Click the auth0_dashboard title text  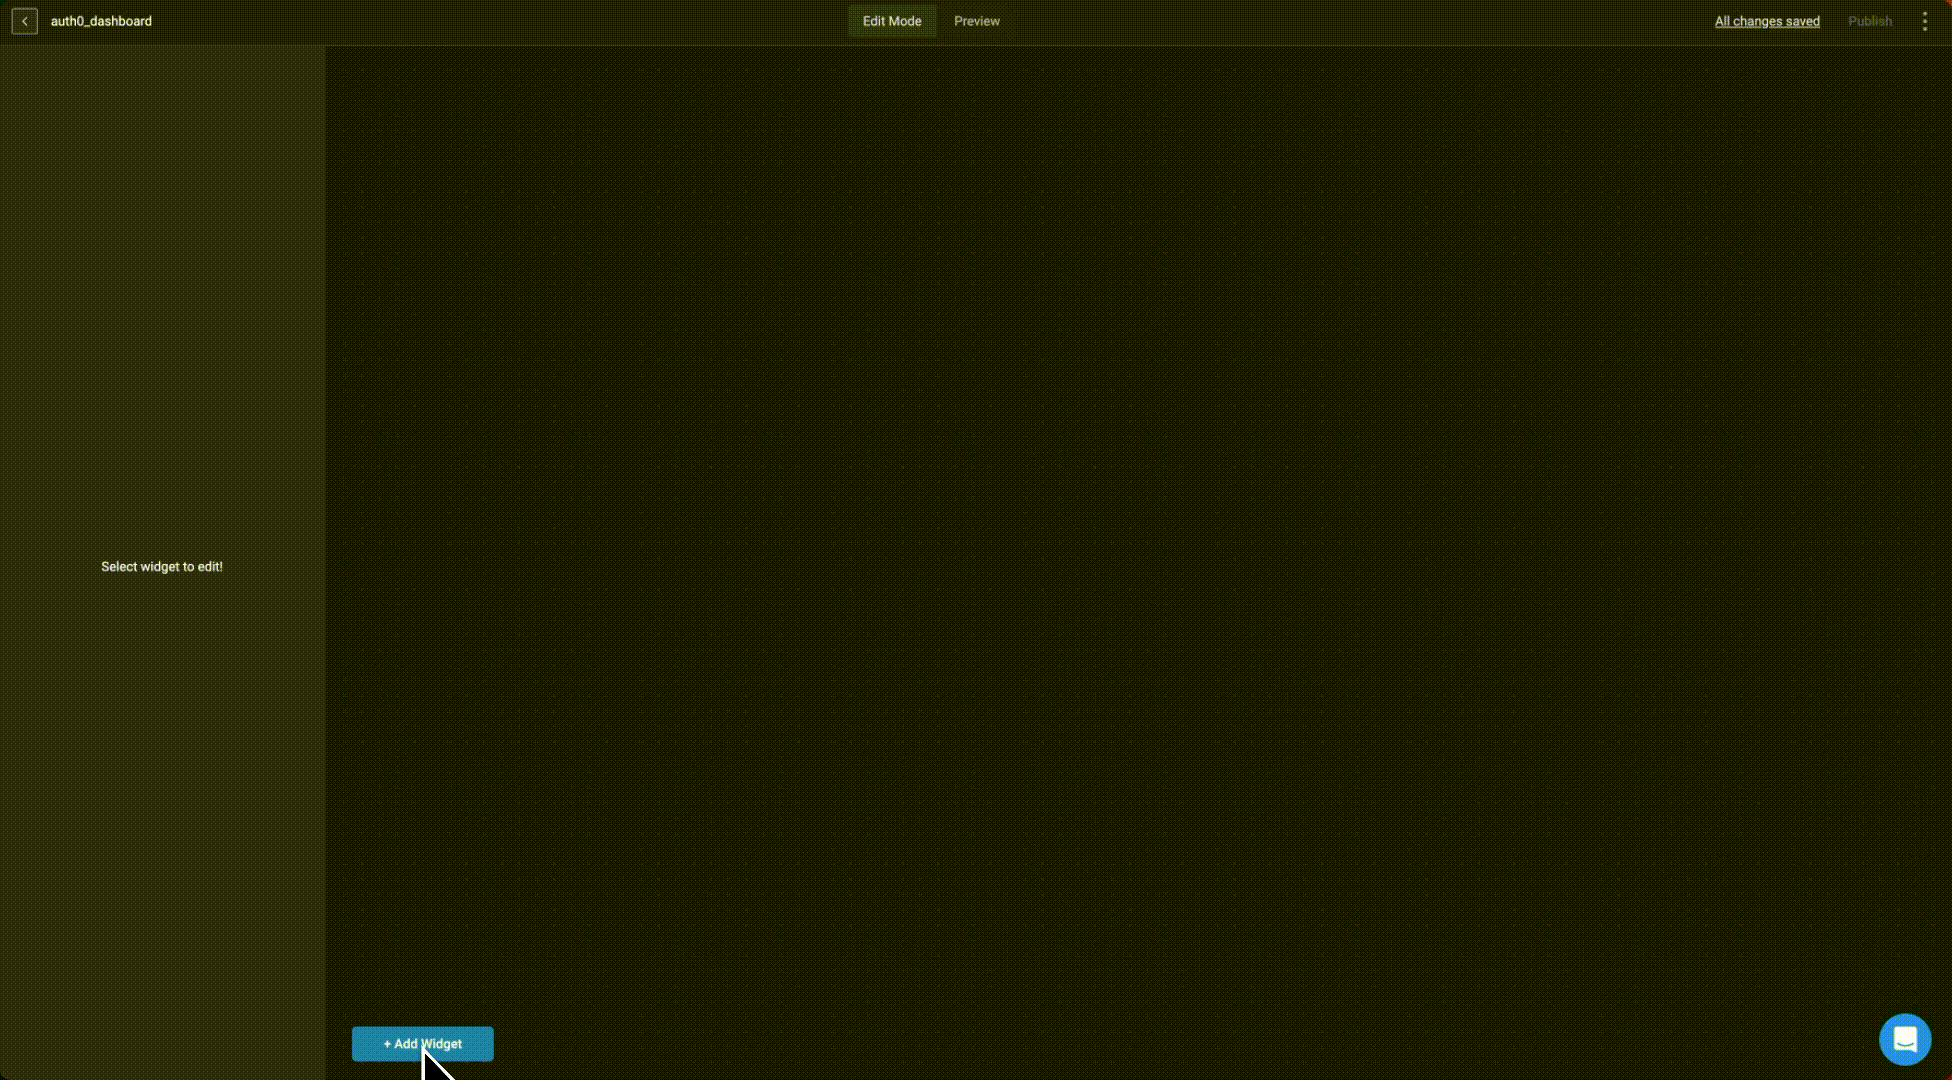(x=101, y=21)
